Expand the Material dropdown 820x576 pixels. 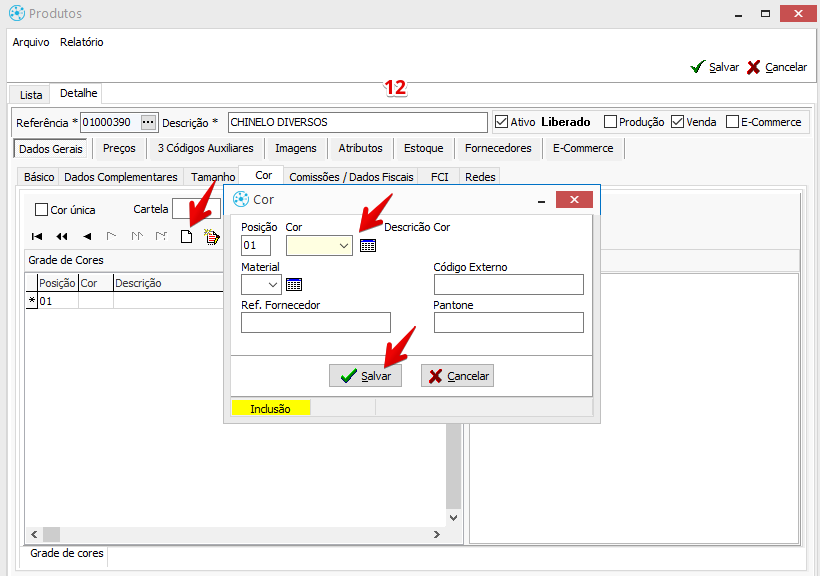272,285
